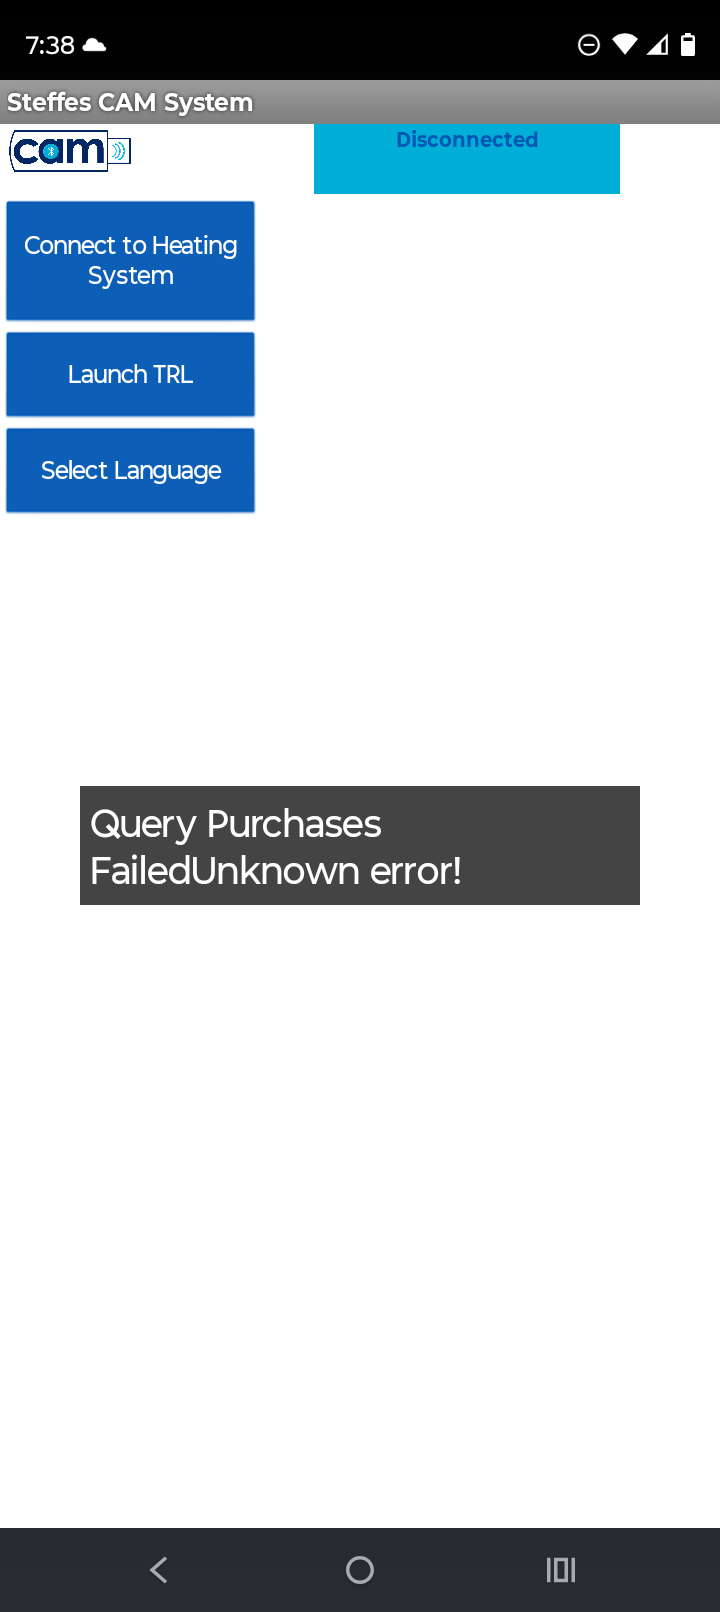Tap the Steffes CAM System title bar
Screen dimensions: 720x1612
click(360, 102)
